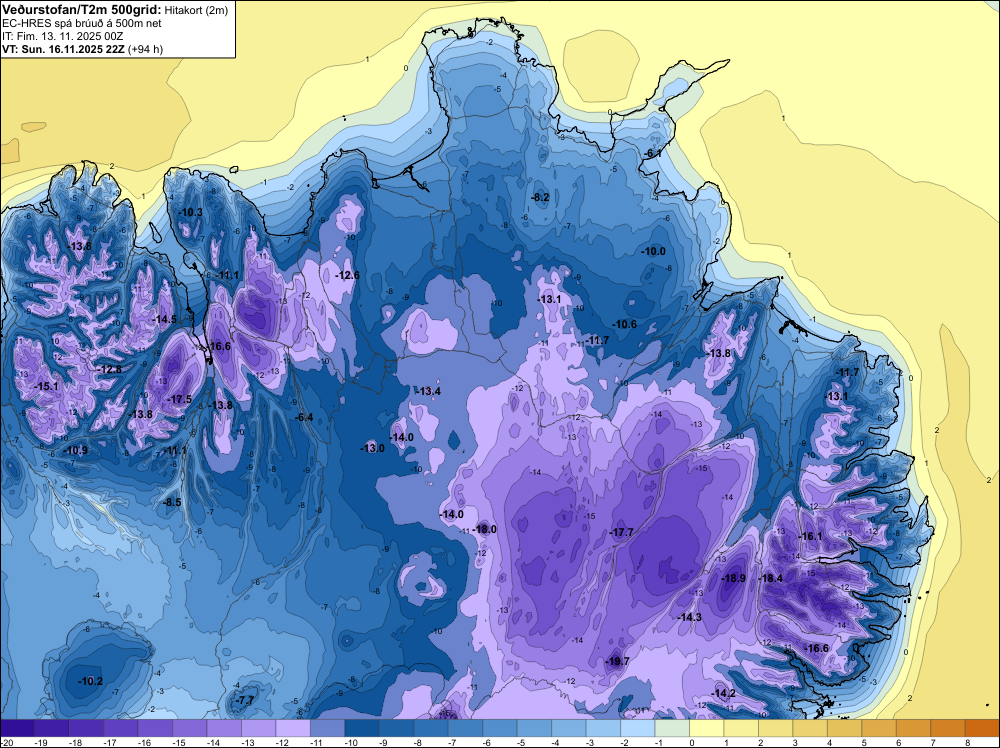Select the legend swatch between -10 and -9
The image size is (1000, 748).
[x=362, y=728]
